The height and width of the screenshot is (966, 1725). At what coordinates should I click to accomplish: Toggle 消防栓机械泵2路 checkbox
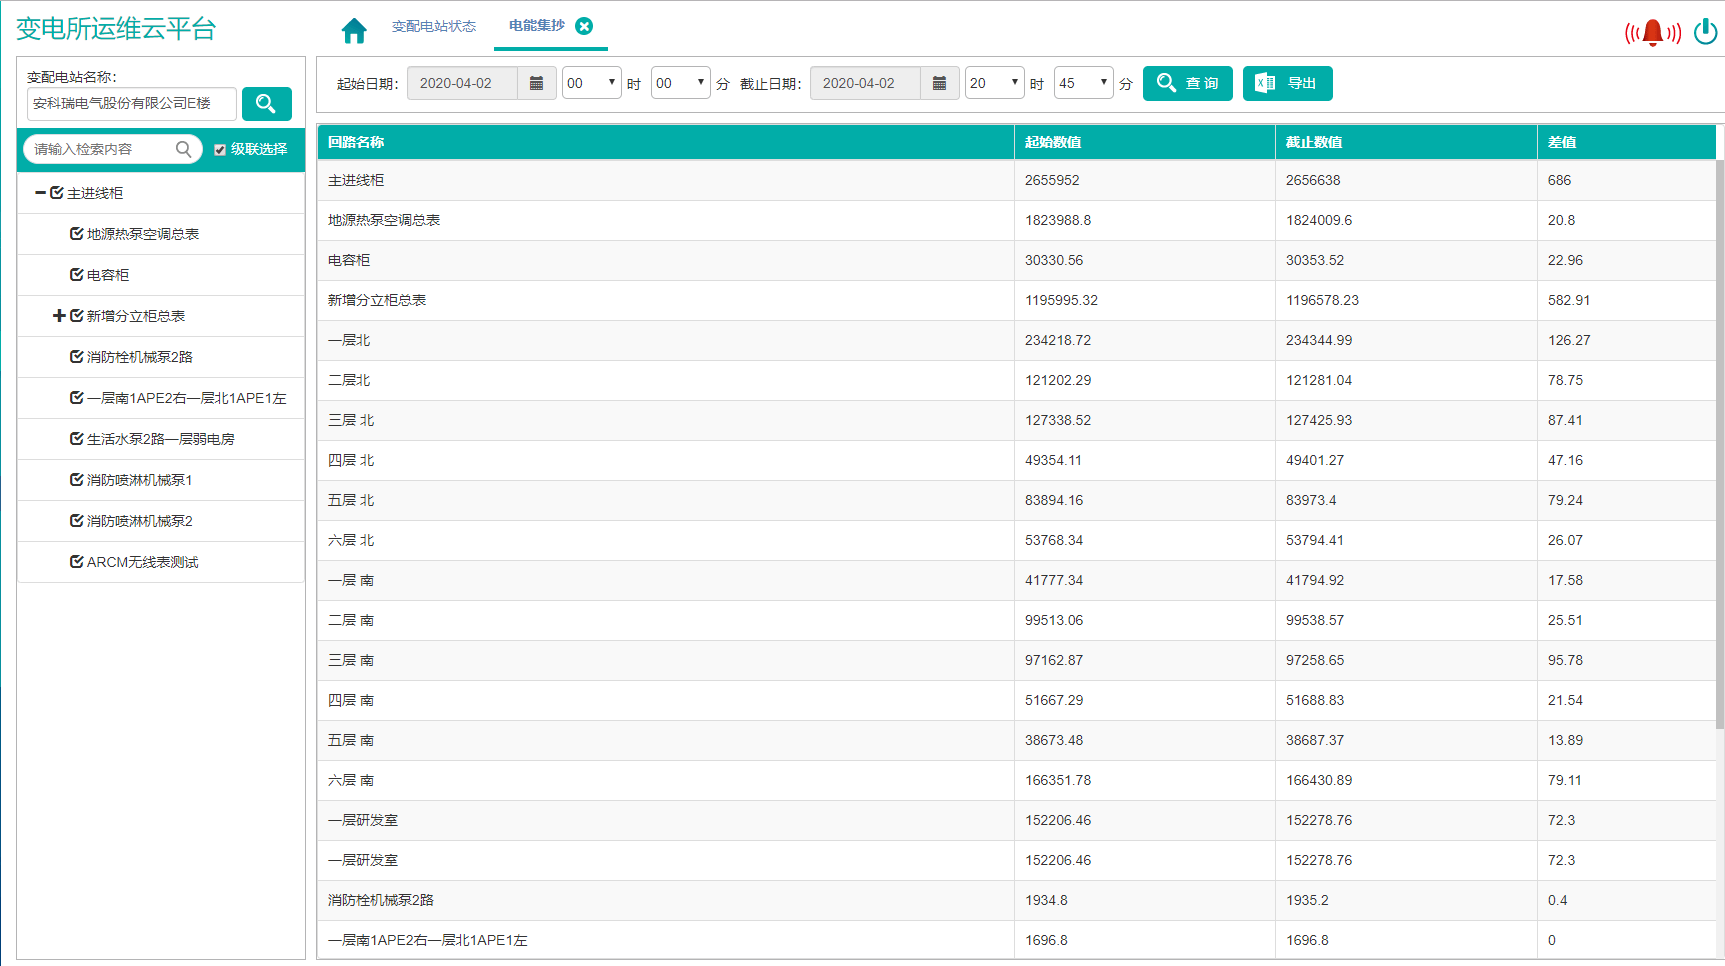click(77, 357)
